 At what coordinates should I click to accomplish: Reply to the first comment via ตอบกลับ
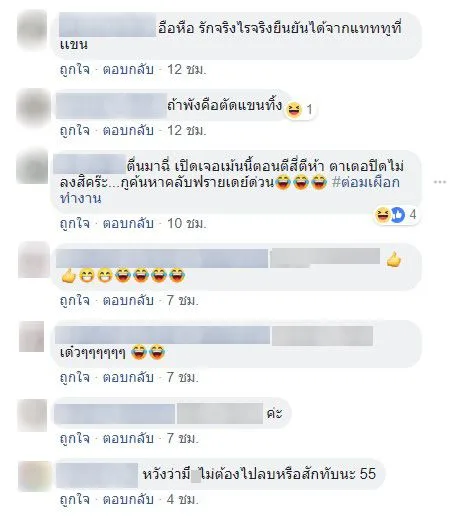pos(128,70)
